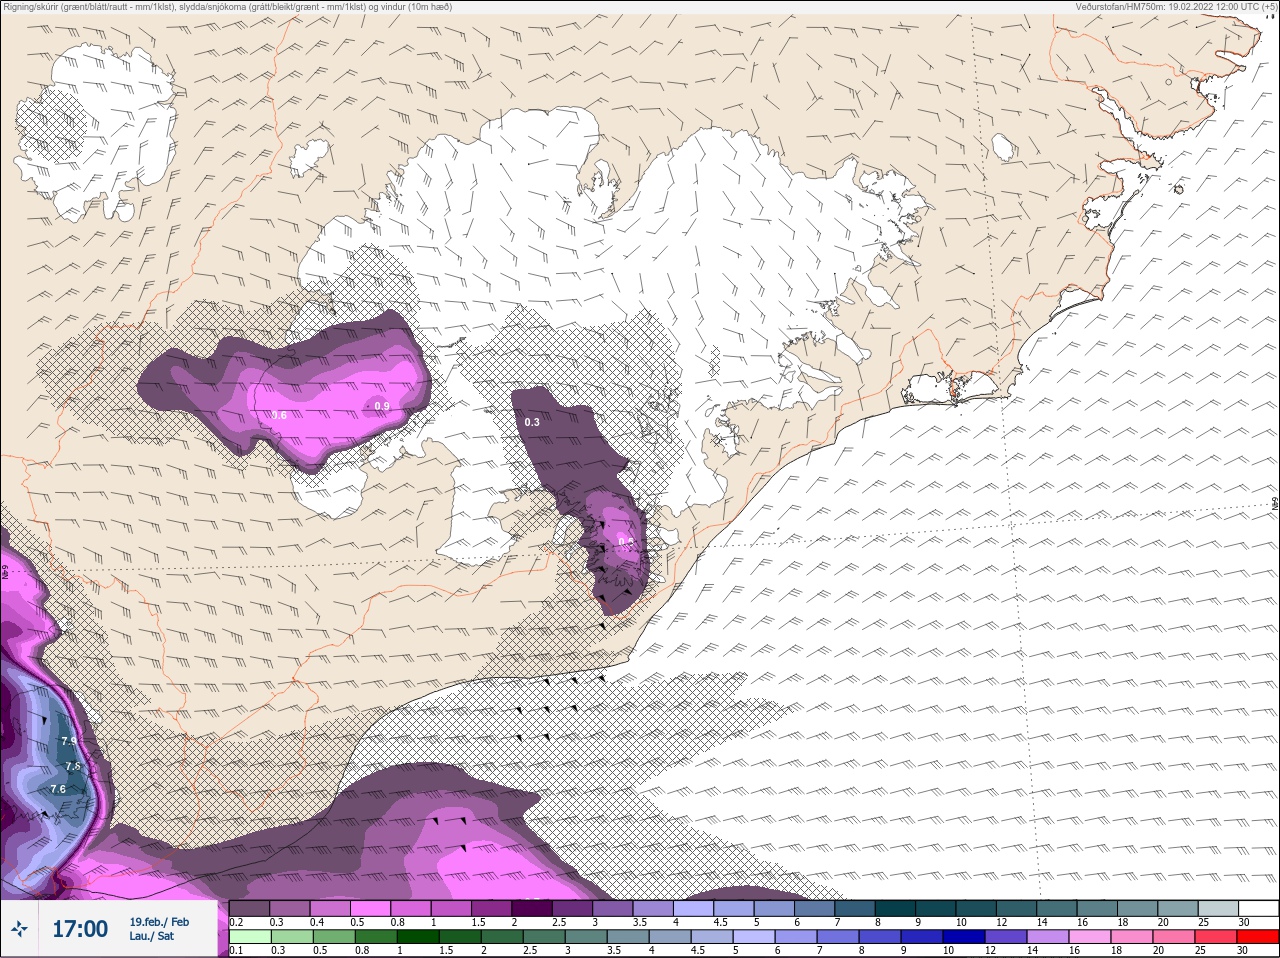The image size is (1280, 958).
Task: Click the compass star icon beside 17:00
Action: [x=19, y=929]
